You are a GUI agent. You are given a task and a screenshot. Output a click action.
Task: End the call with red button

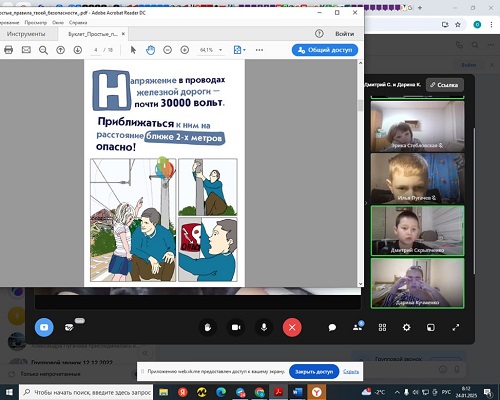click(x=292, y=327)
